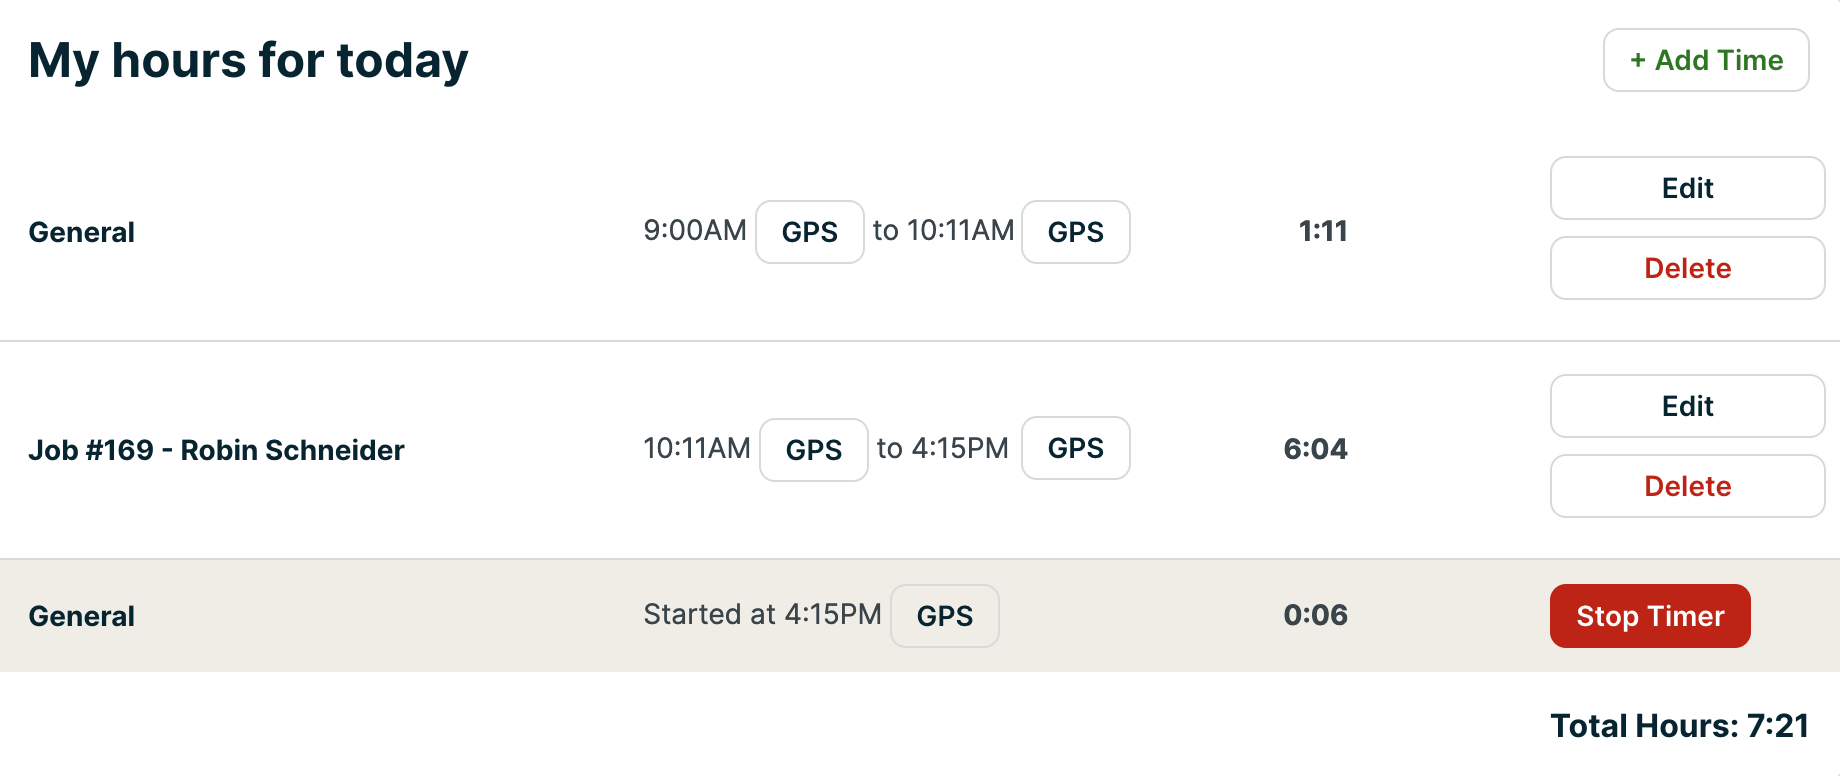Click the 0:06 elapsed timer value

pyautogui.click(x=1315, y=615)
